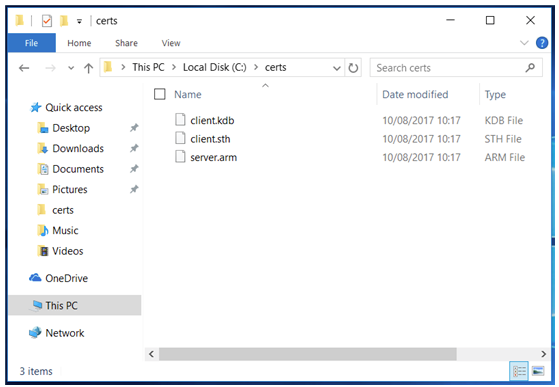
Task: Open the View ribbon tab
Action: 171,43
